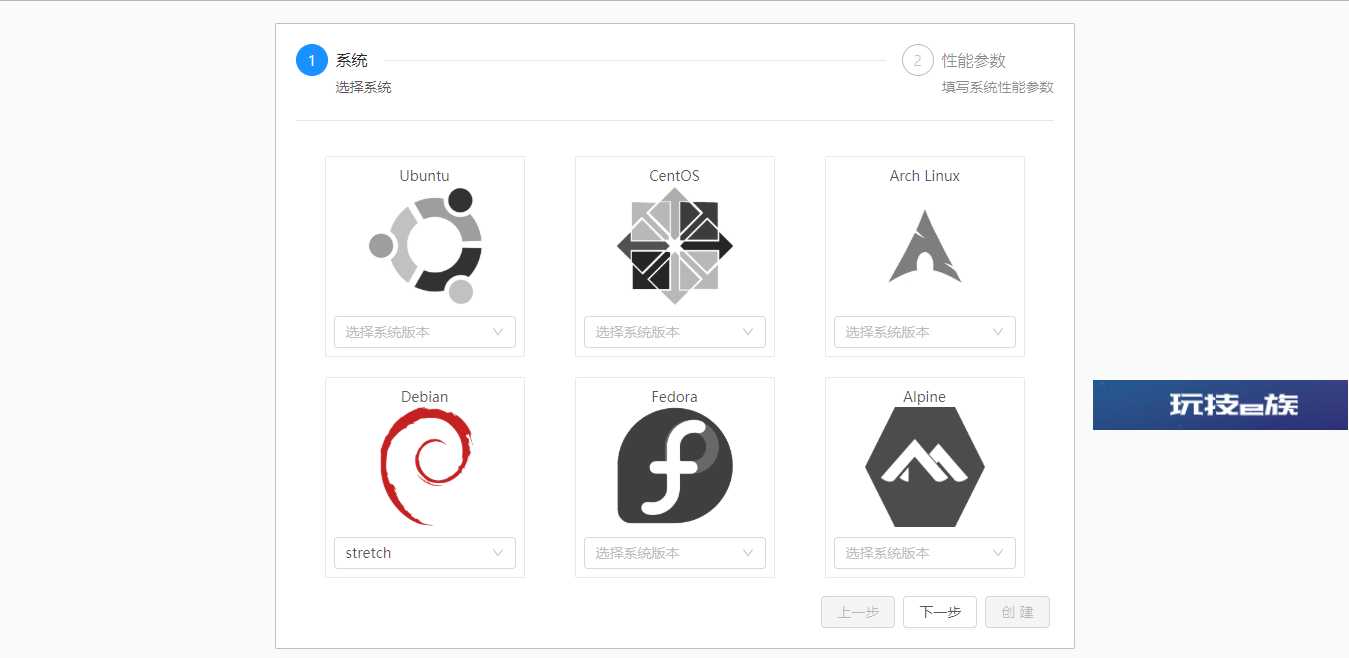Click the Debian swirl logo
Screen dimensions: 1349x658
tap(425, 467)
